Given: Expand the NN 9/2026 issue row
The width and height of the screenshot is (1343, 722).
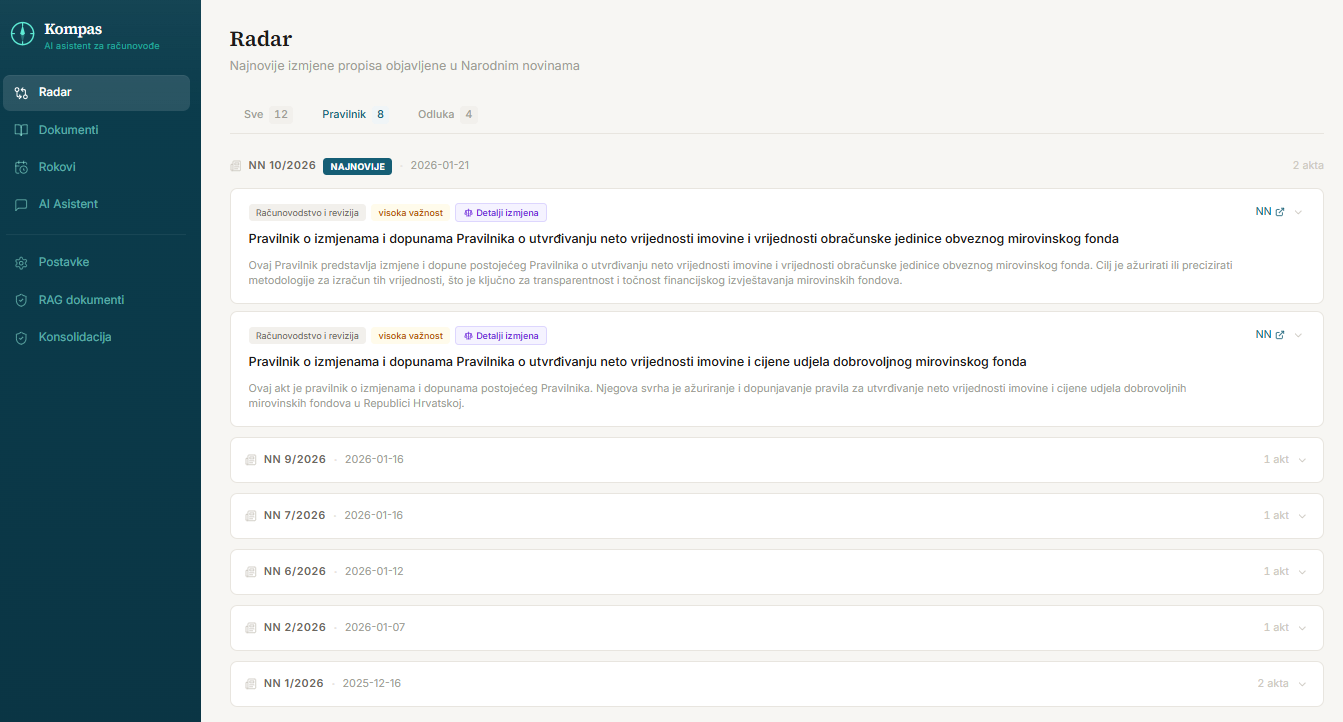Looking at the screenshot, I should coord(1301,460).
